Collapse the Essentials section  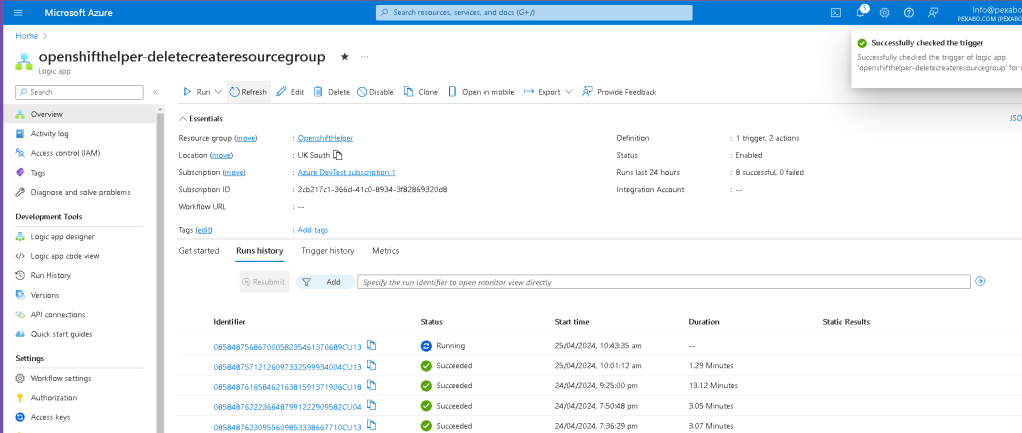click(x=201, y=119)
